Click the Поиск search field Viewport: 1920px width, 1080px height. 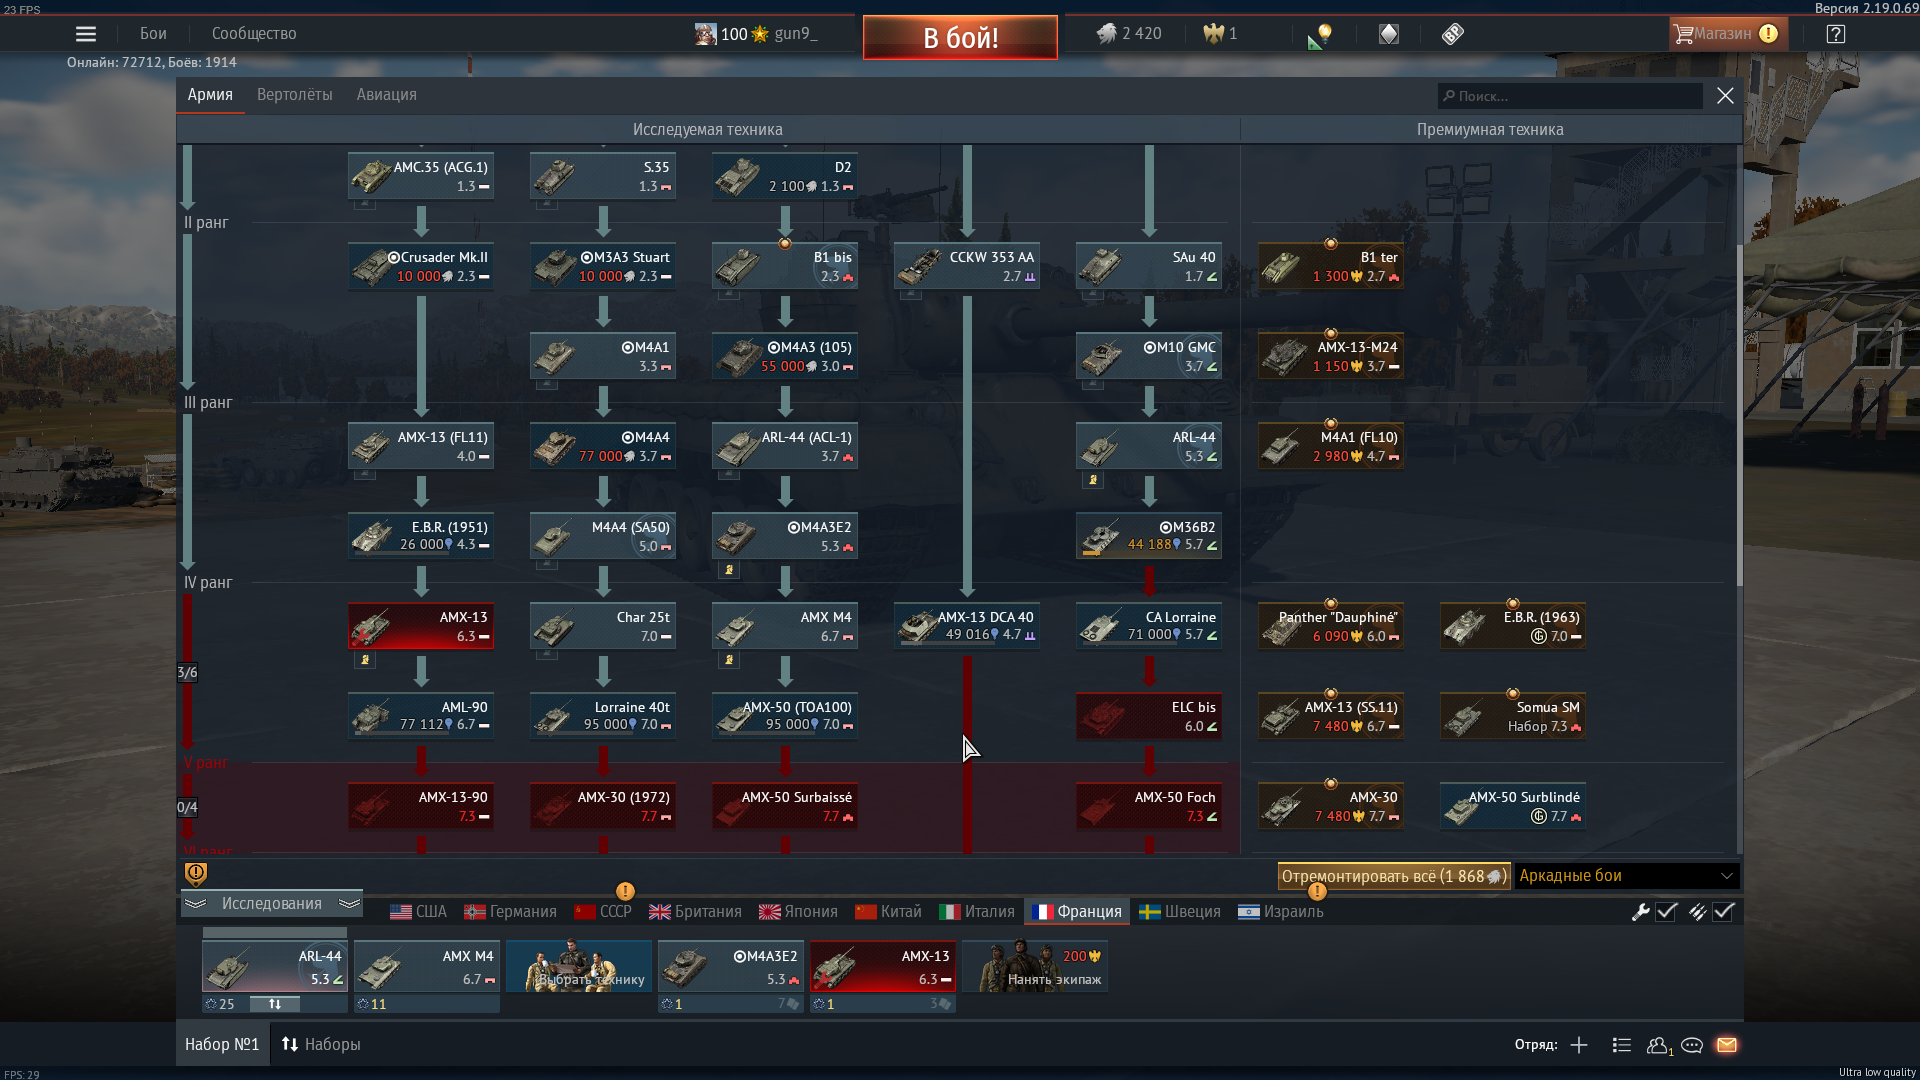1570,96
